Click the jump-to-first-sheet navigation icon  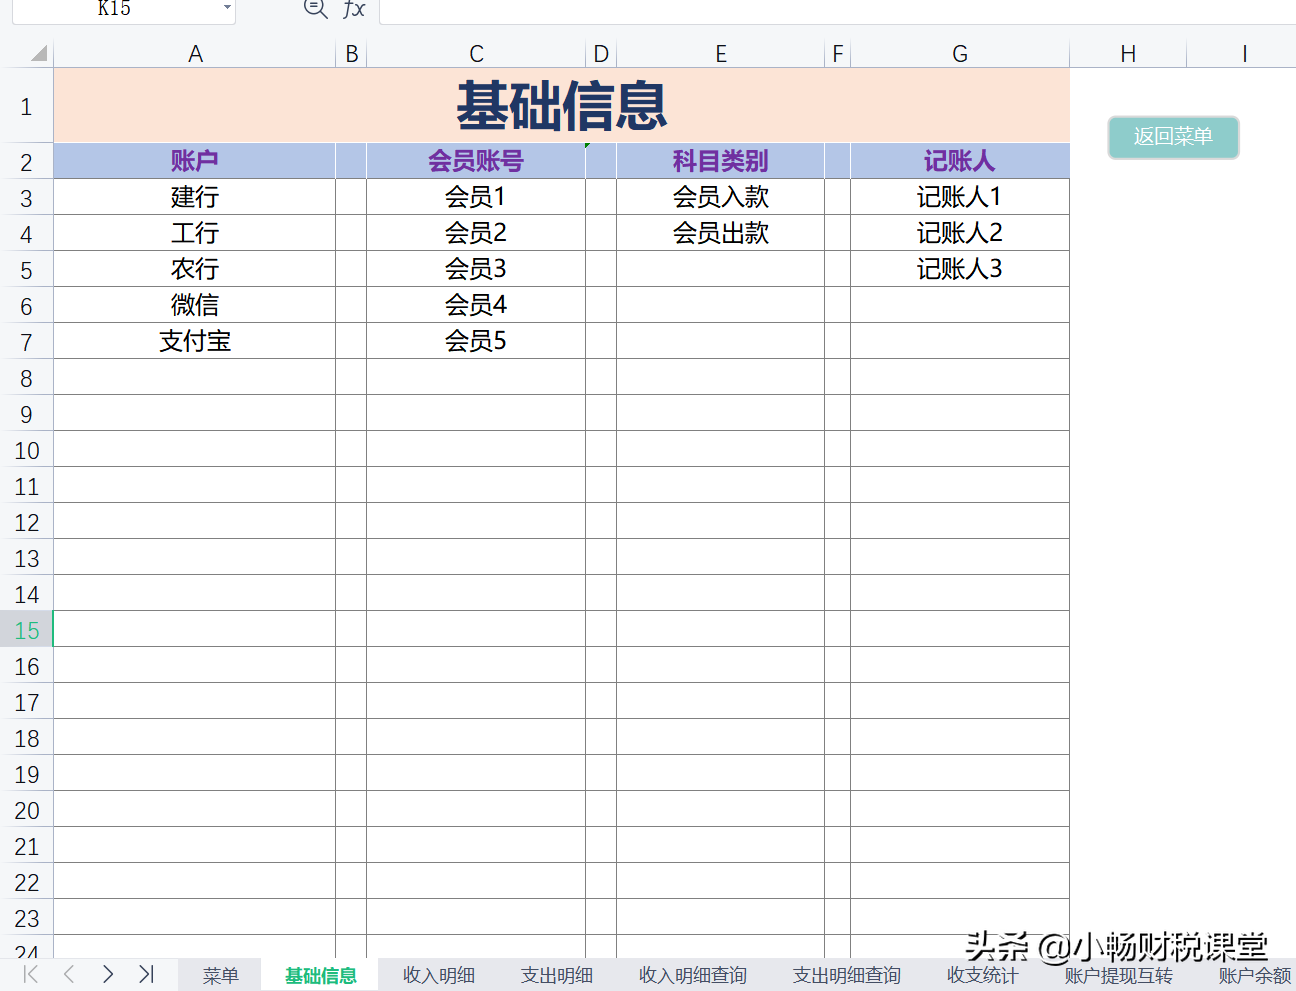30,974
